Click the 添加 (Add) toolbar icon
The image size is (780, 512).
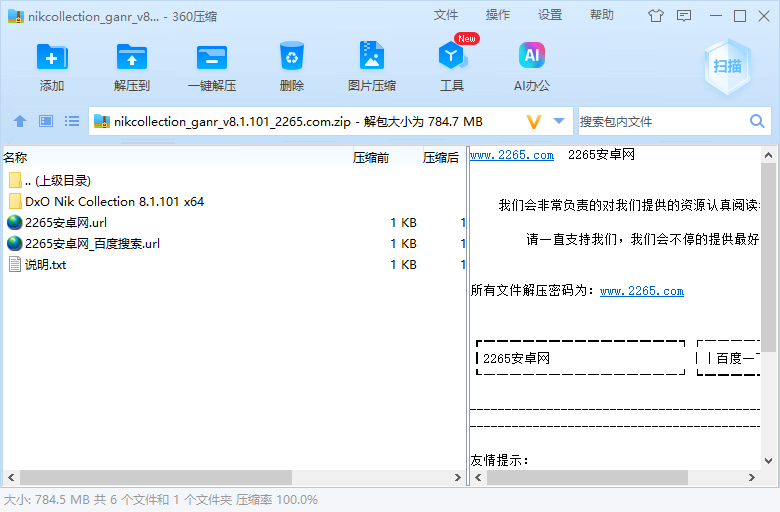52,57
